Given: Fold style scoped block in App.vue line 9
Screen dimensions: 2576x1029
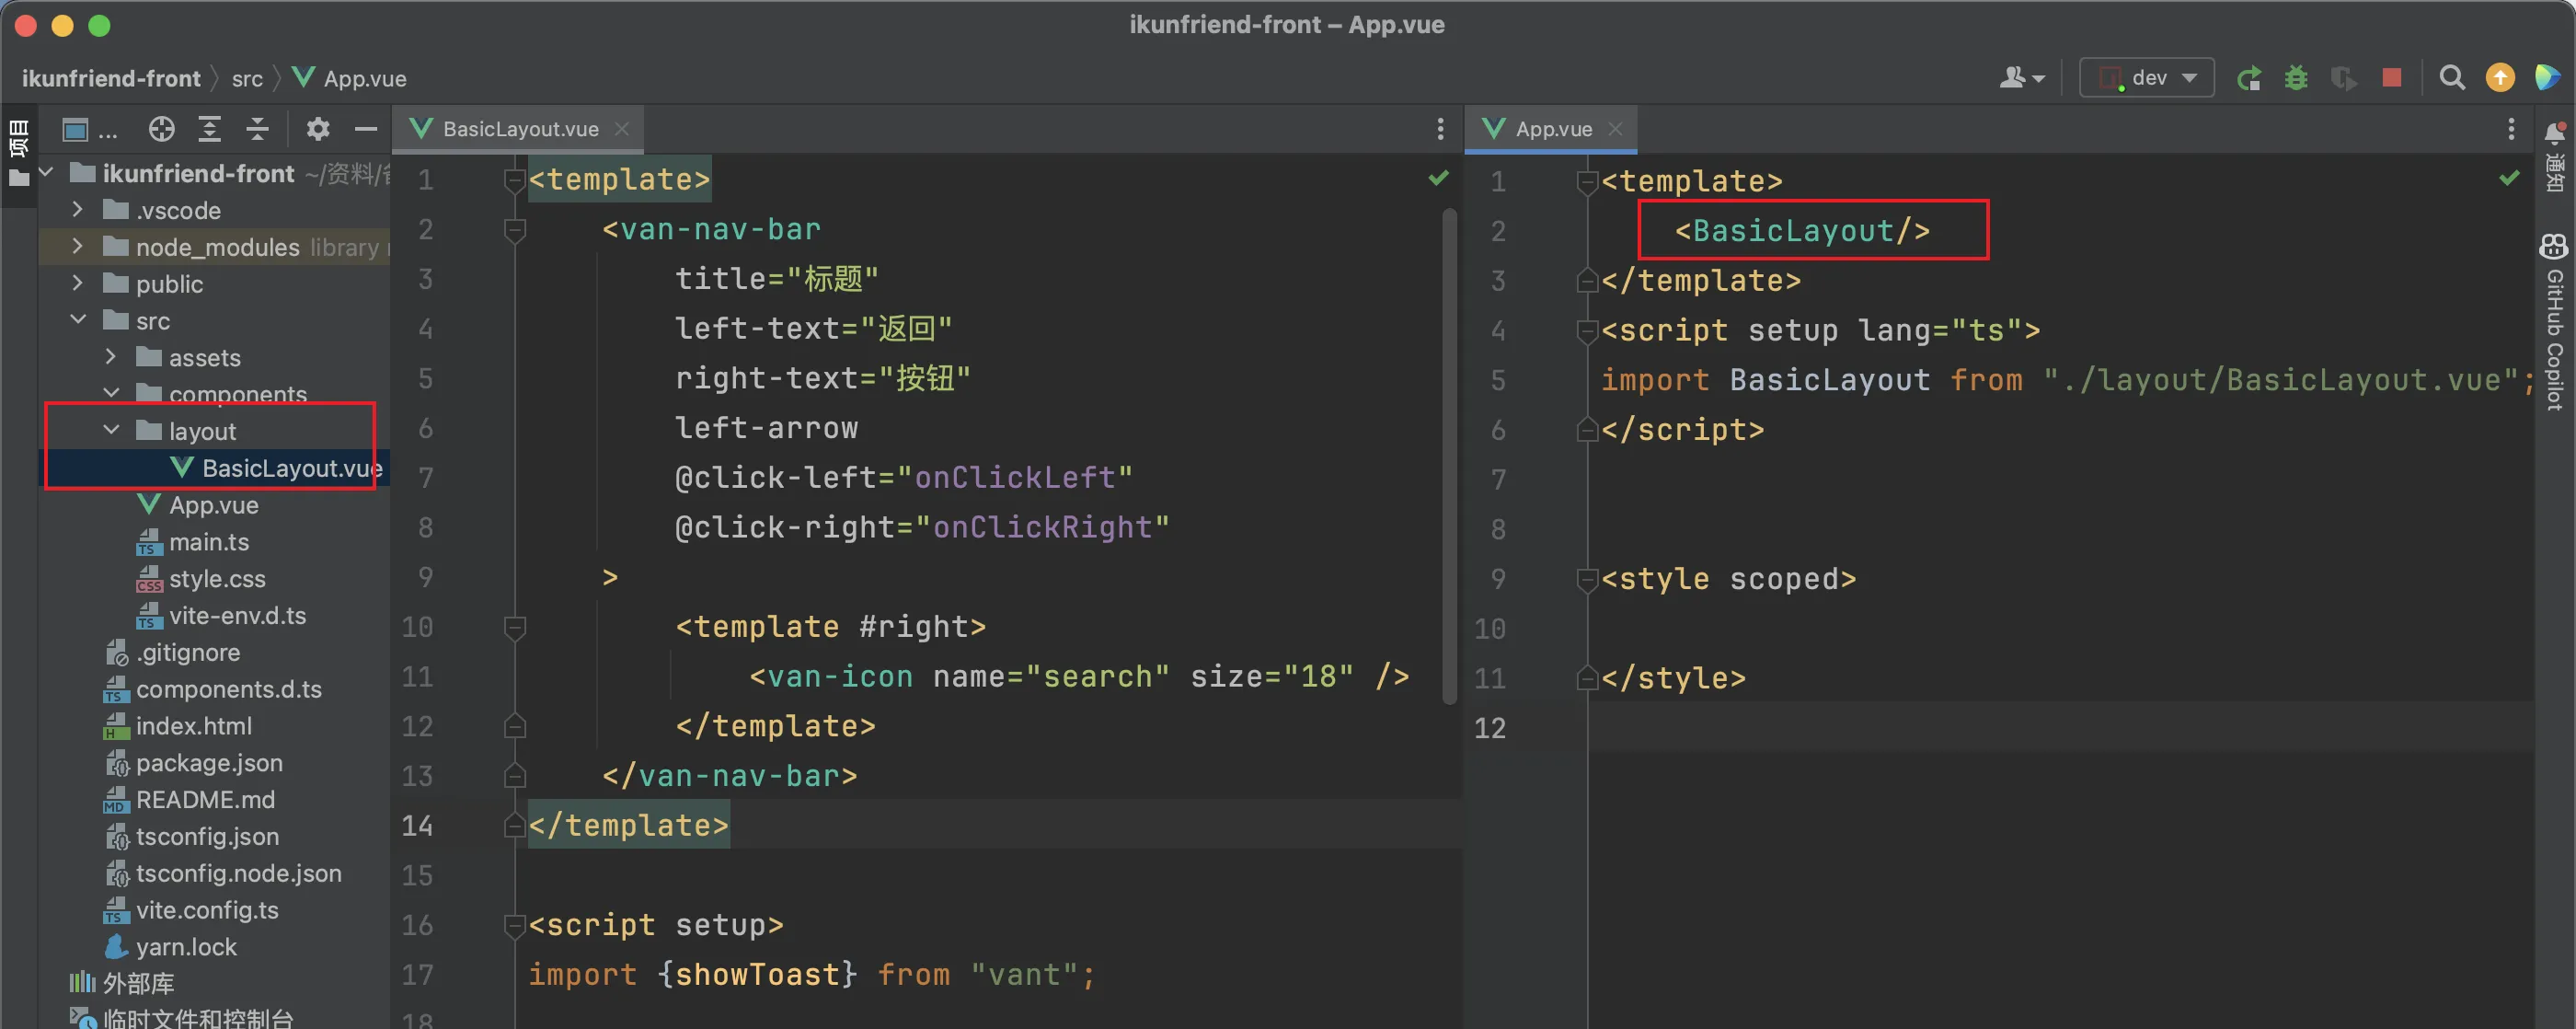Looking at the screenshot, I should (x=1586, y=579).
